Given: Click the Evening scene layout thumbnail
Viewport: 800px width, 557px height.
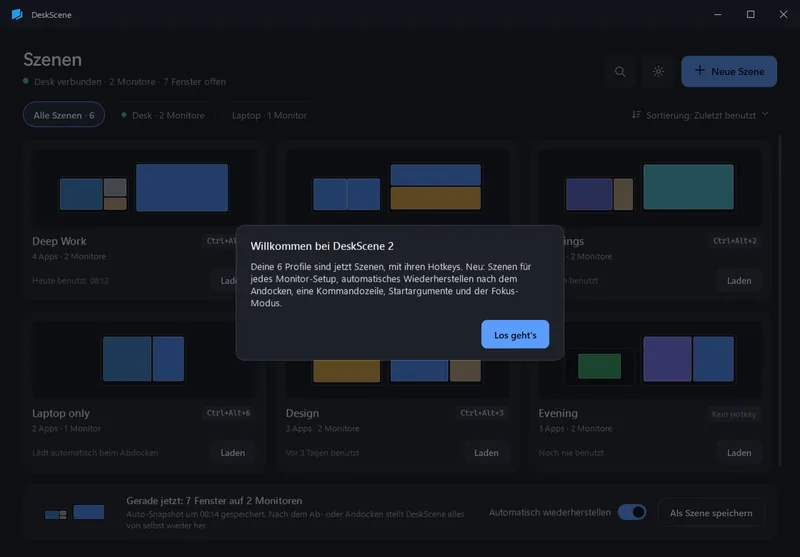Looking at the screenshot, I should pos(650,359).
